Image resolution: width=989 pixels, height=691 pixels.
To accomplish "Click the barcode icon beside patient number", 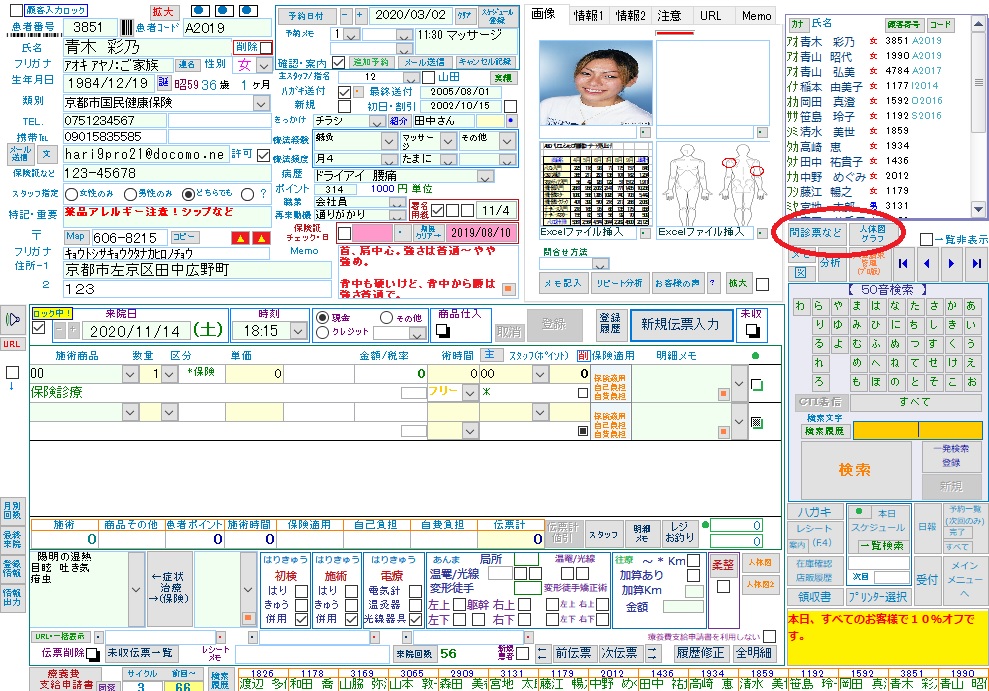I will point(127,28).
